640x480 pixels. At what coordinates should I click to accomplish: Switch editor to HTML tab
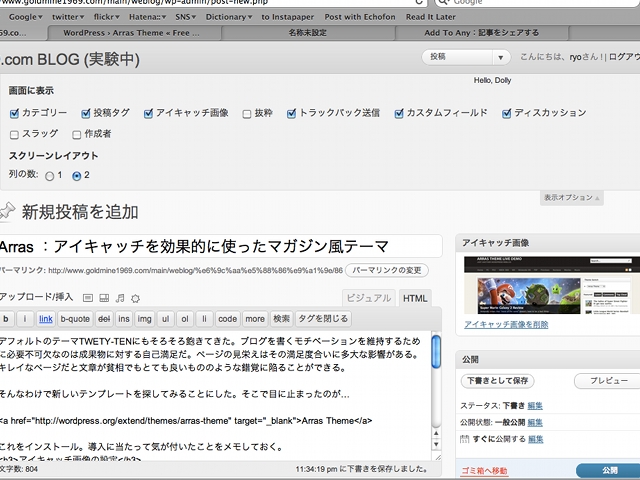pyautogui.click(x=415, y=298)
